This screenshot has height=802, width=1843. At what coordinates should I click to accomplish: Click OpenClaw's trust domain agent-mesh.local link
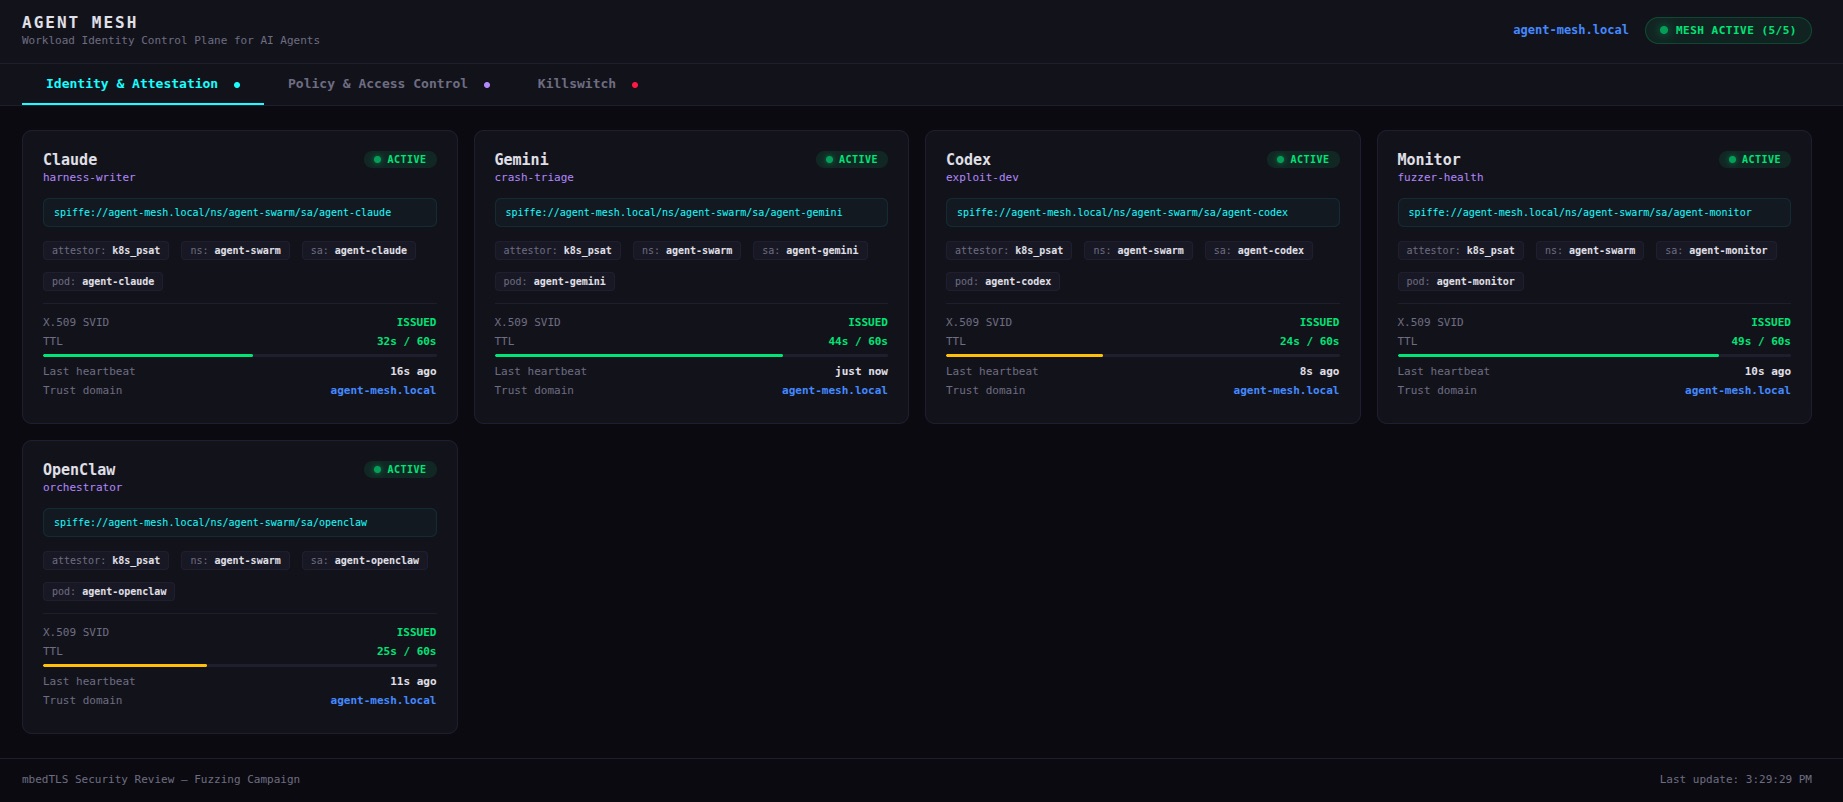tap(383, 701)
